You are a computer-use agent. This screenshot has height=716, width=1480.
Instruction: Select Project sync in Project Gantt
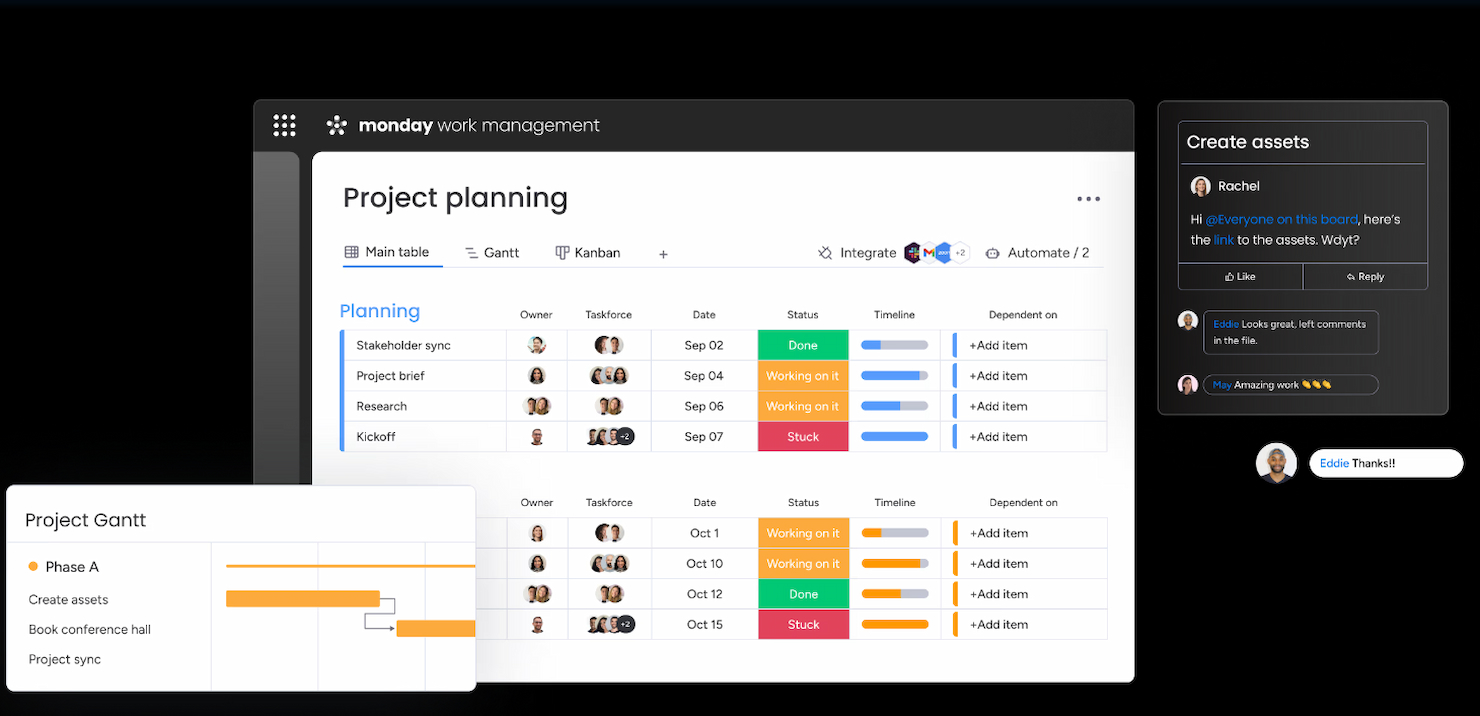(x=65, y=660)
